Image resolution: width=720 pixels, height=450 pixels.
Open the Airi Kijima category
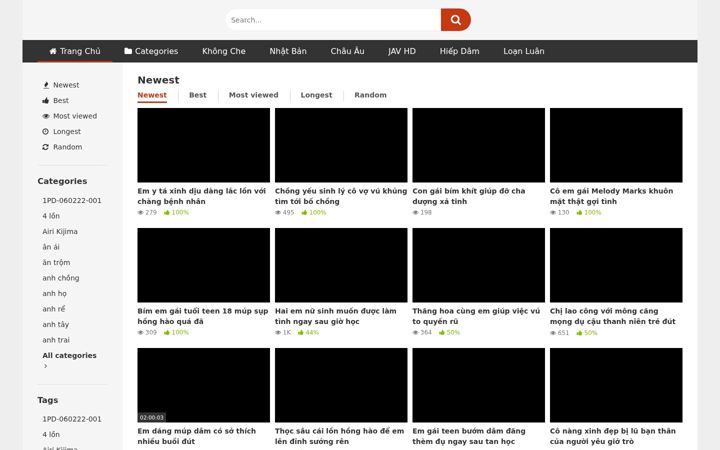point(60,231)
